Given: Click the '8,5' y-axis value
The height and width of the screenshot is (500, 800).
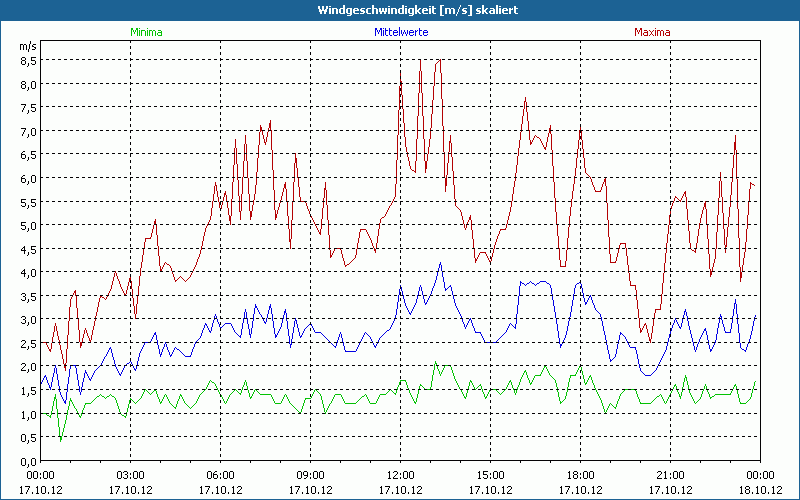Looking at the screenshot, I should pos(29,61).
